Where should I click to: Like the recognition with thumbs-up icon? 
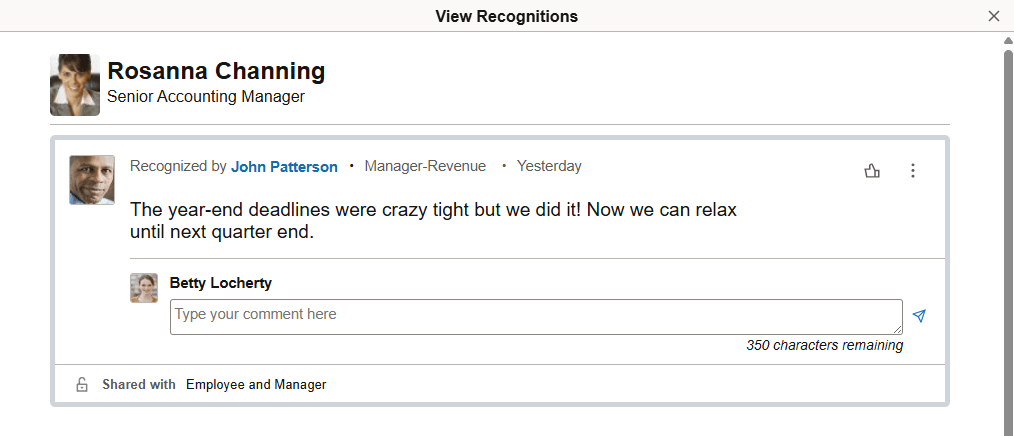871,171
